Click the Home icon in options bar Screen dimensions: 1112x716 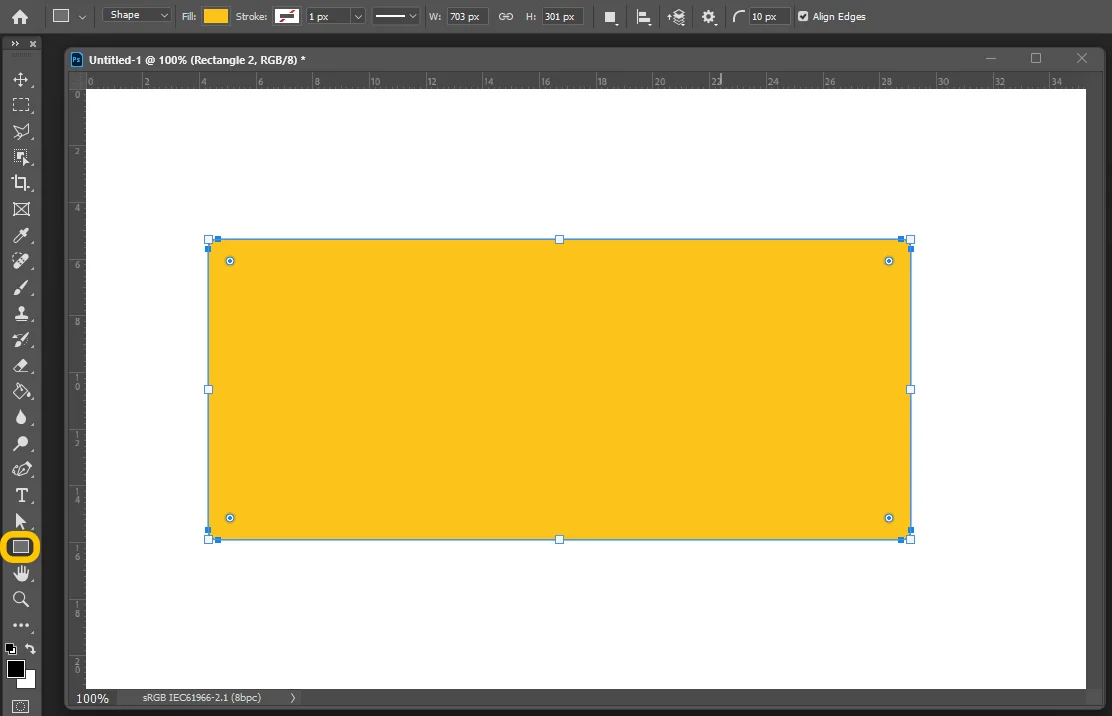point(20,16)
